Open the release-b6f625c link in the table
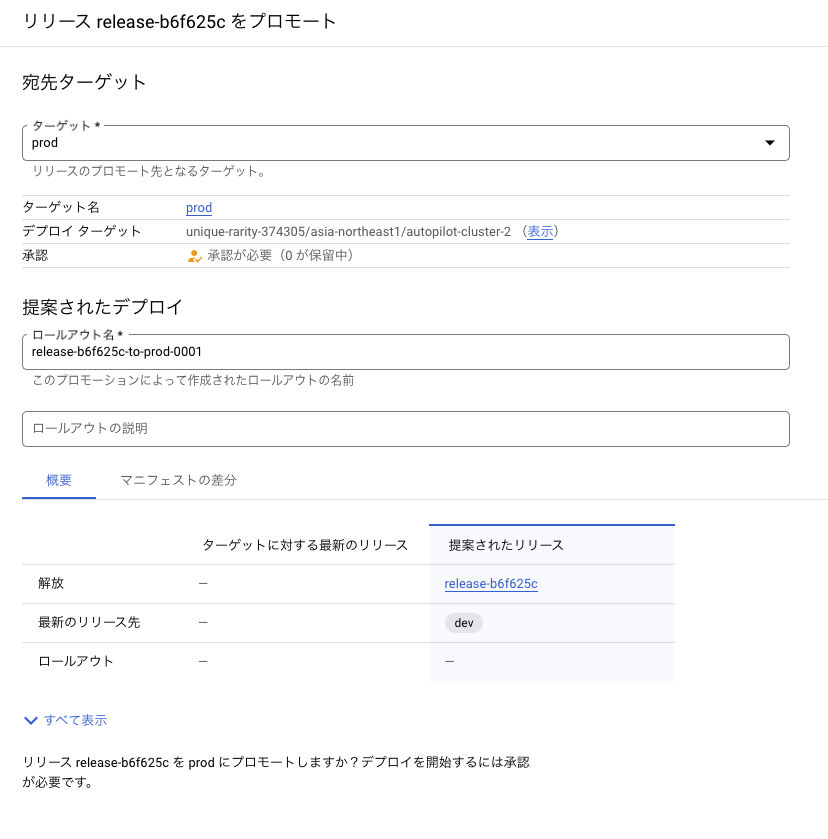The image size is (828, 839). [491, 584]
